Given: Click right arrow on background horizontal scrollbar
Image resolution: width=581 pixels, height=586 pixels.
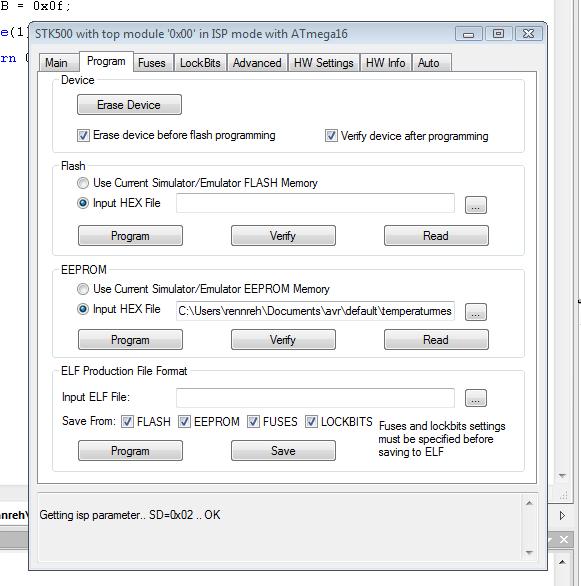Looking at the screenshot, I should coord(563,516).
